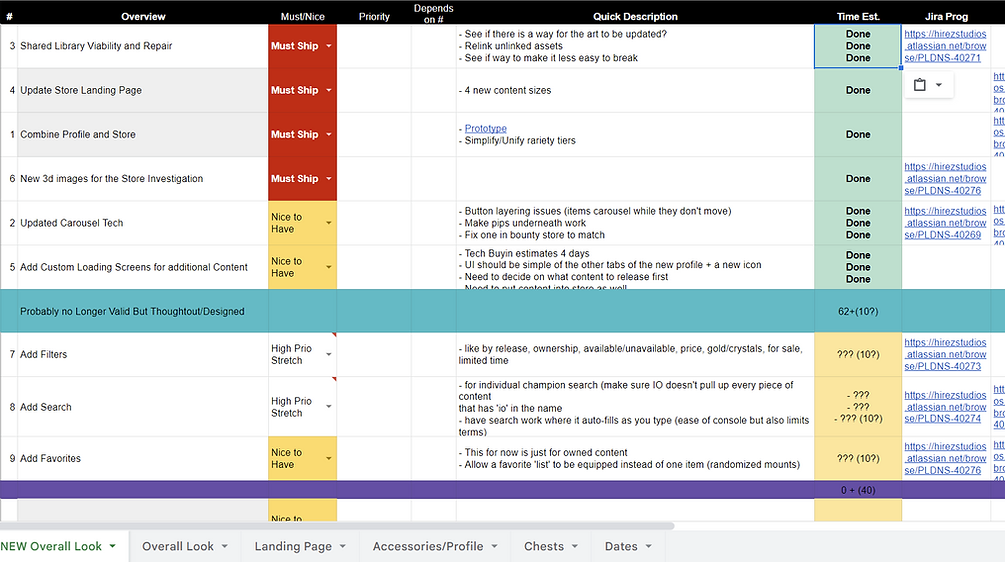The height and width of the screenshot is (562, 1005).
Task: Select the Done cell in Update Store Landing row
Action: (858, 90)
